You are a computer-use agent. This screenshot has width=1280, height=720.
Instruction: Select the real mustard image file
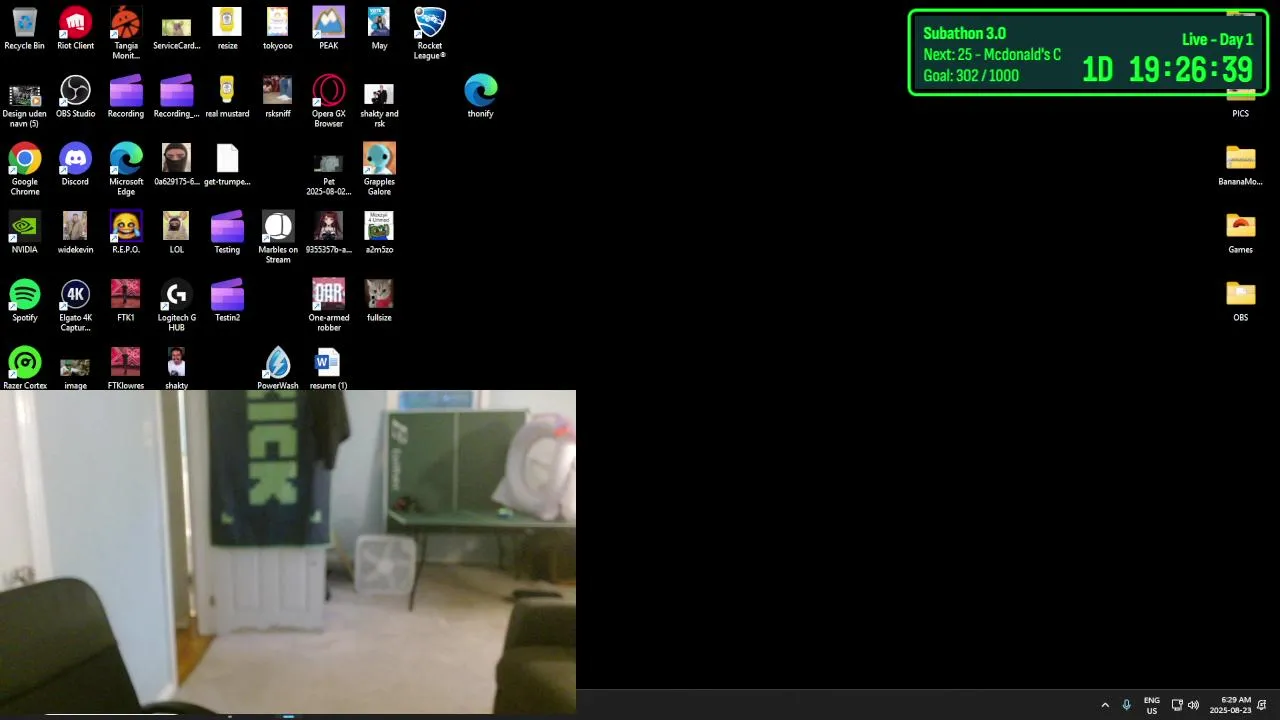[227, 97]
